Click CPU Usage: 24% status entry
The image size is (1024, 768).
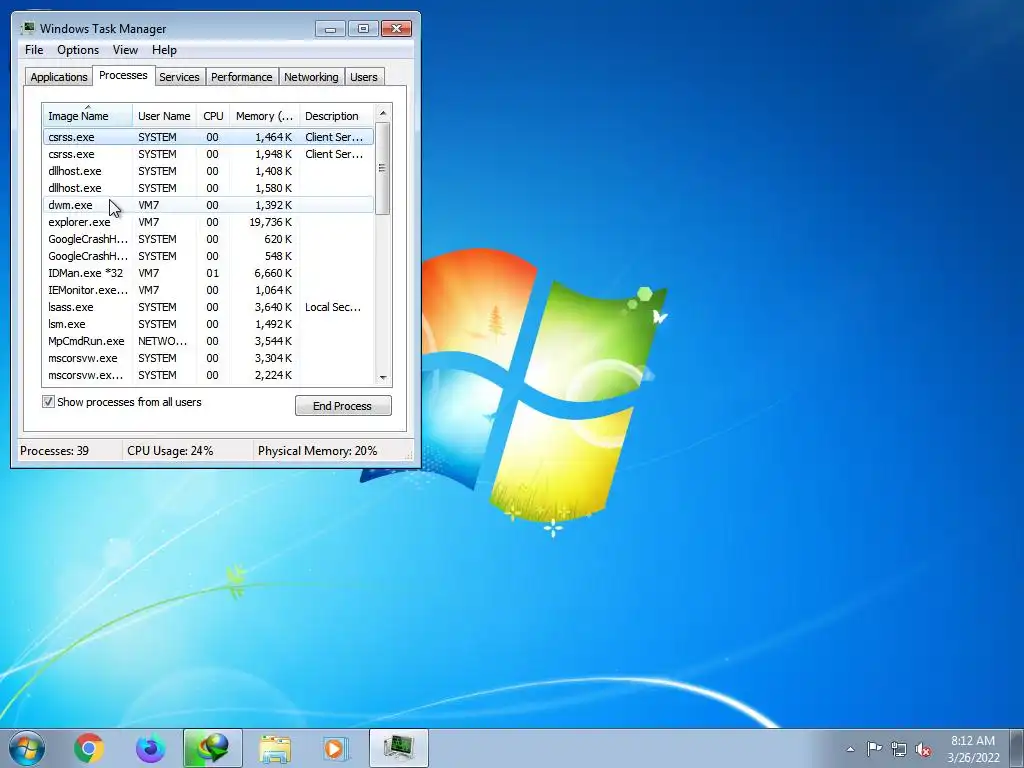pyautogui.click(x=170, y=451)
